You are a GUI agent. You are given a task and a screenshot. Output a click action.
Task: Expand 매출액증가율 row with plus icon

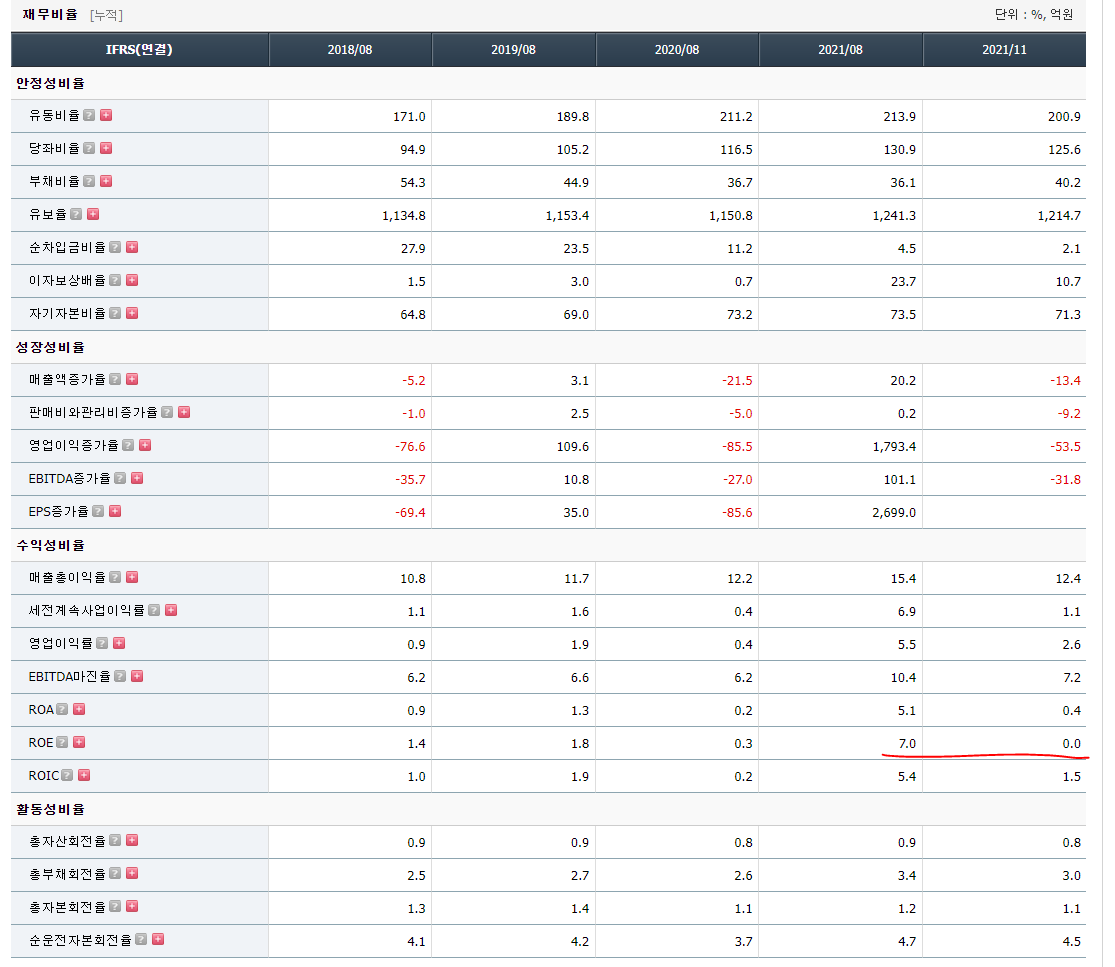click(132, 380)
